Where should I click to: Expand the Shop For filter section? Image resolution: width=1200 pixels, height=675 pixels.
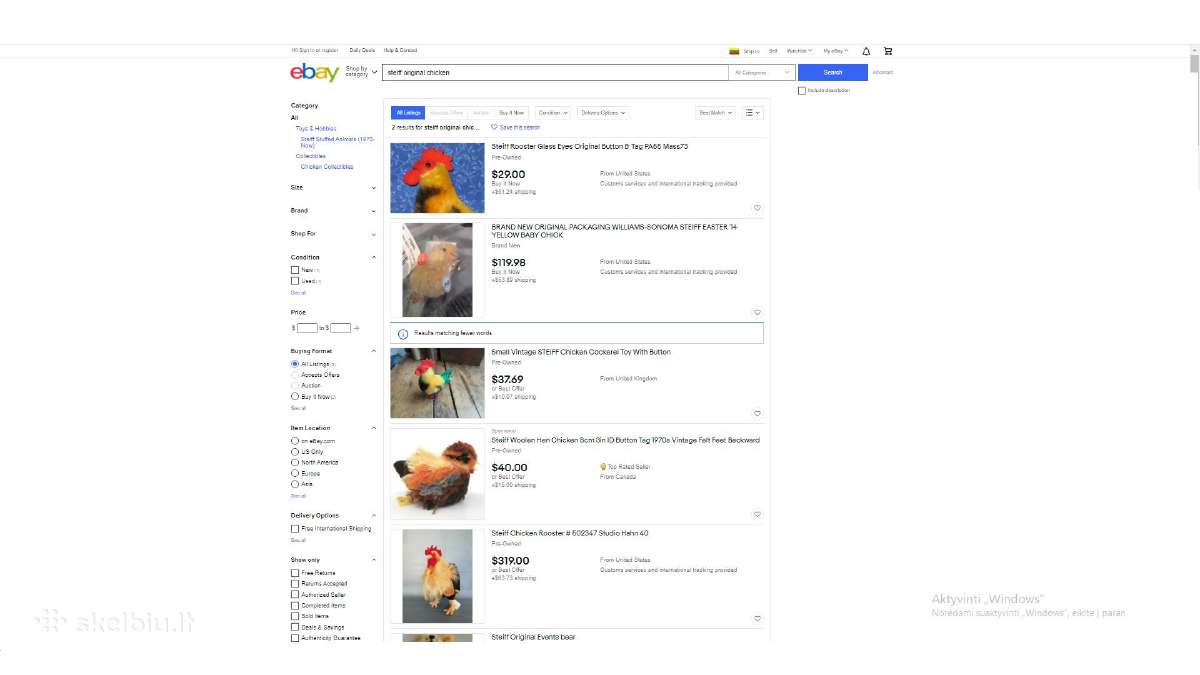click(333, 234)
